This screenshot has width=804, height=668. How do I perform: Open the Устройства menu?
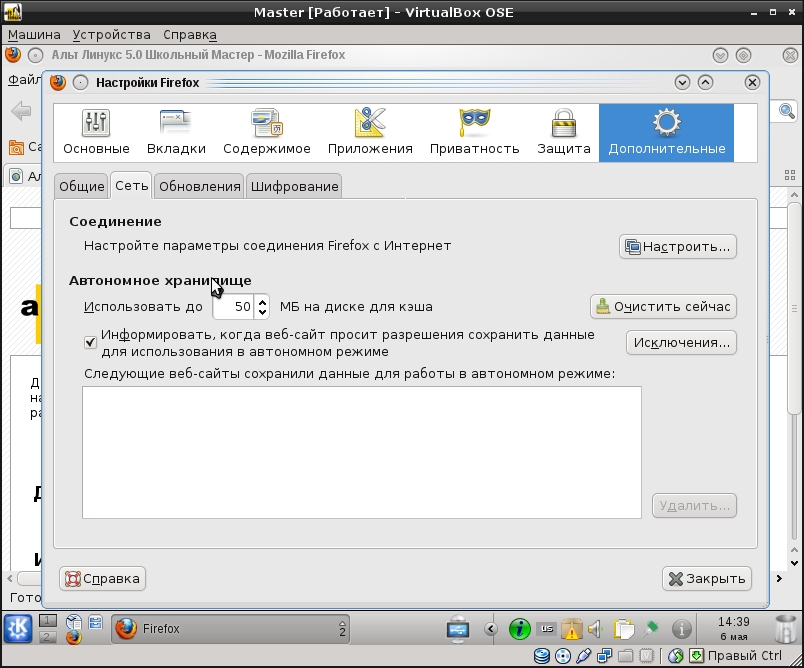111,35
